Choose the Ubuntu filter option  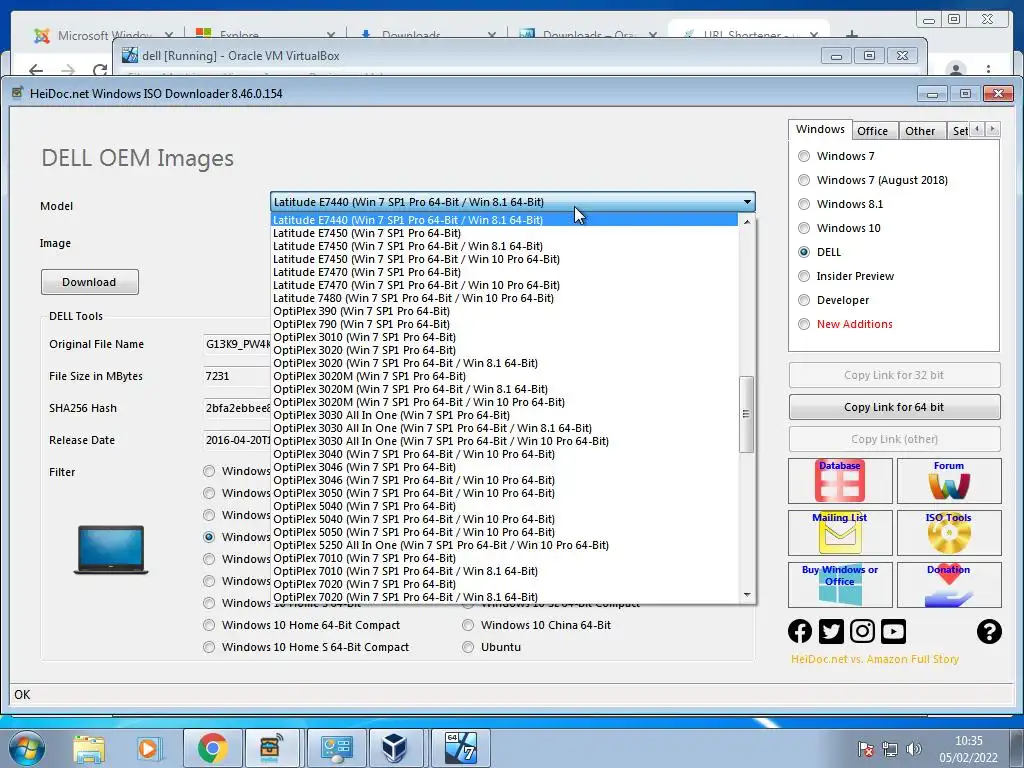click(x=468, y=647)
